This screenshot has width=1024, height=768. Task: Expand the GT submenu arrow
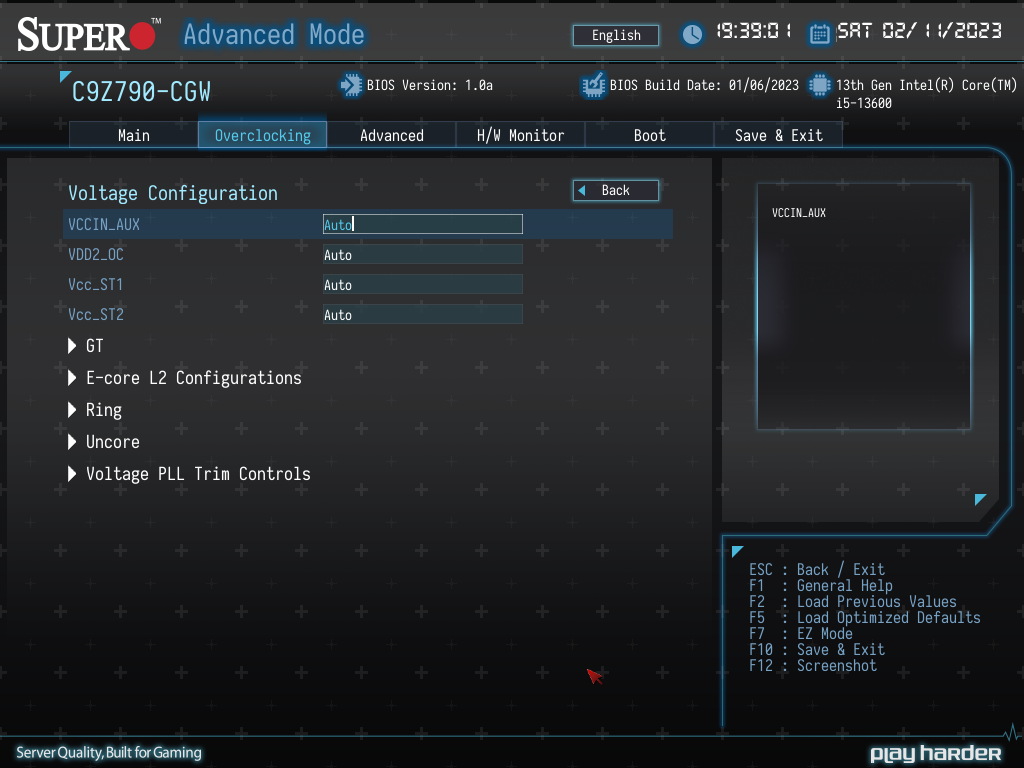(x=72, y=345)
